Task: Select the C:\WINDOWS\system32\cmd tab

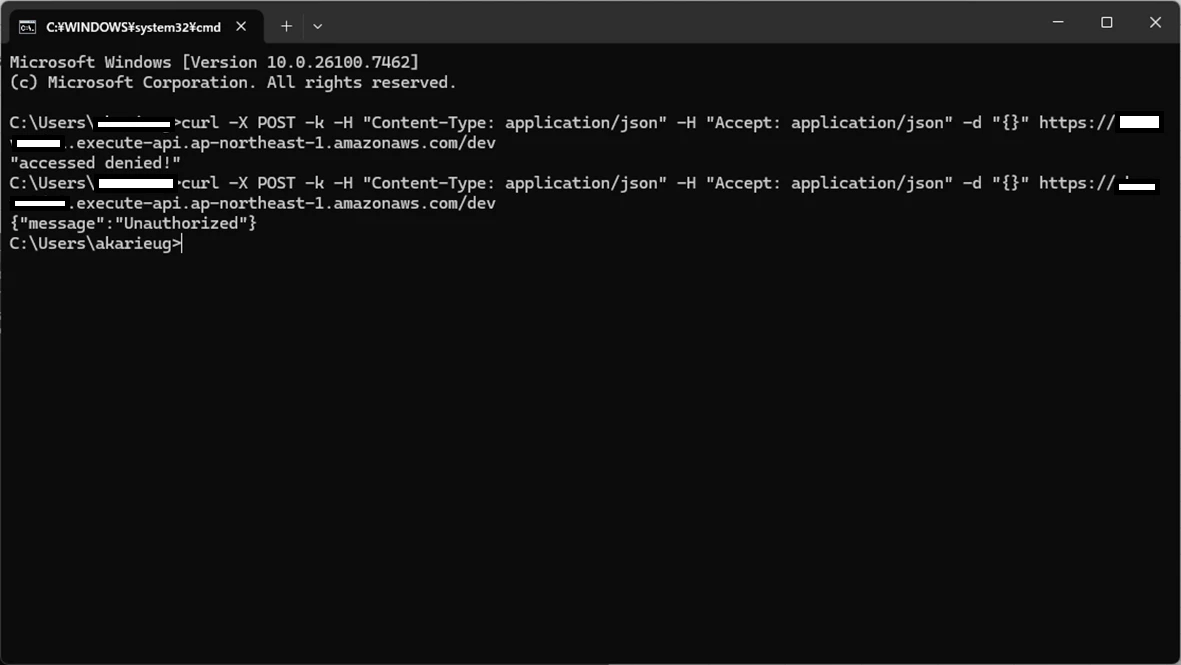Action: [x=136, y=26]
